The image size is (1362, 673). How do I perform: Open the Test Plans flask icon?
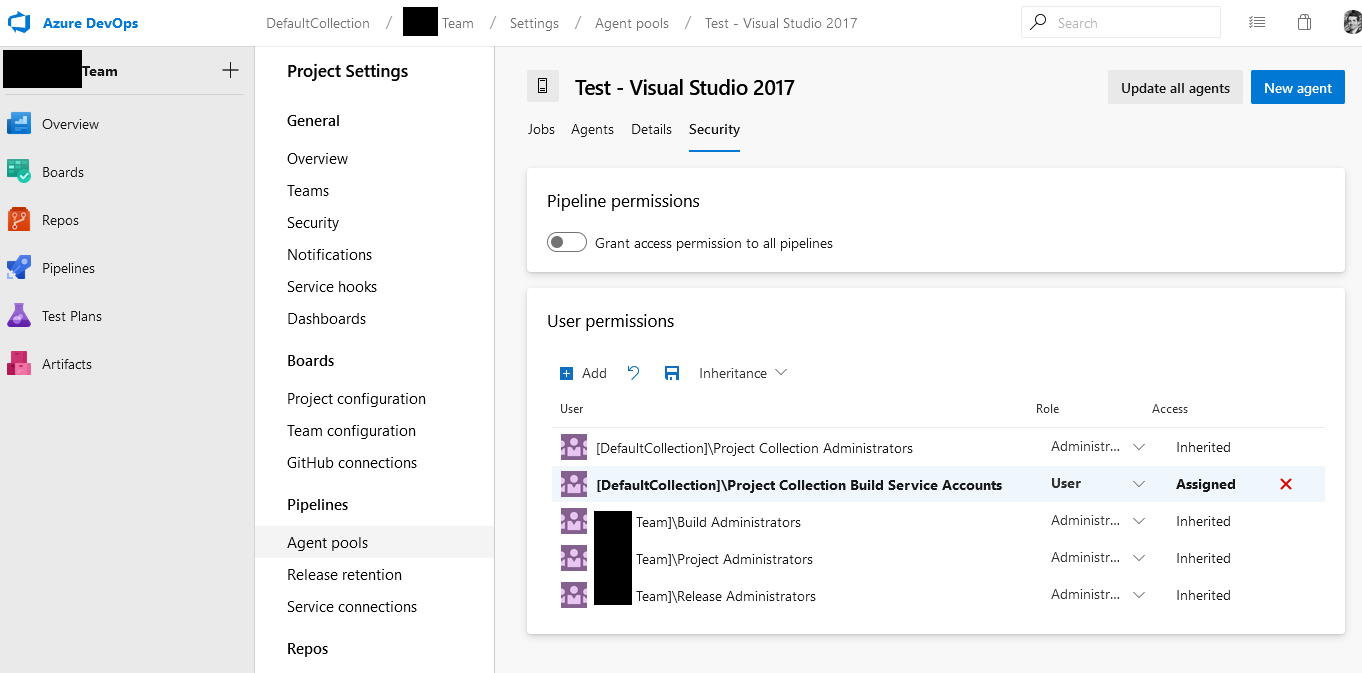20,316
